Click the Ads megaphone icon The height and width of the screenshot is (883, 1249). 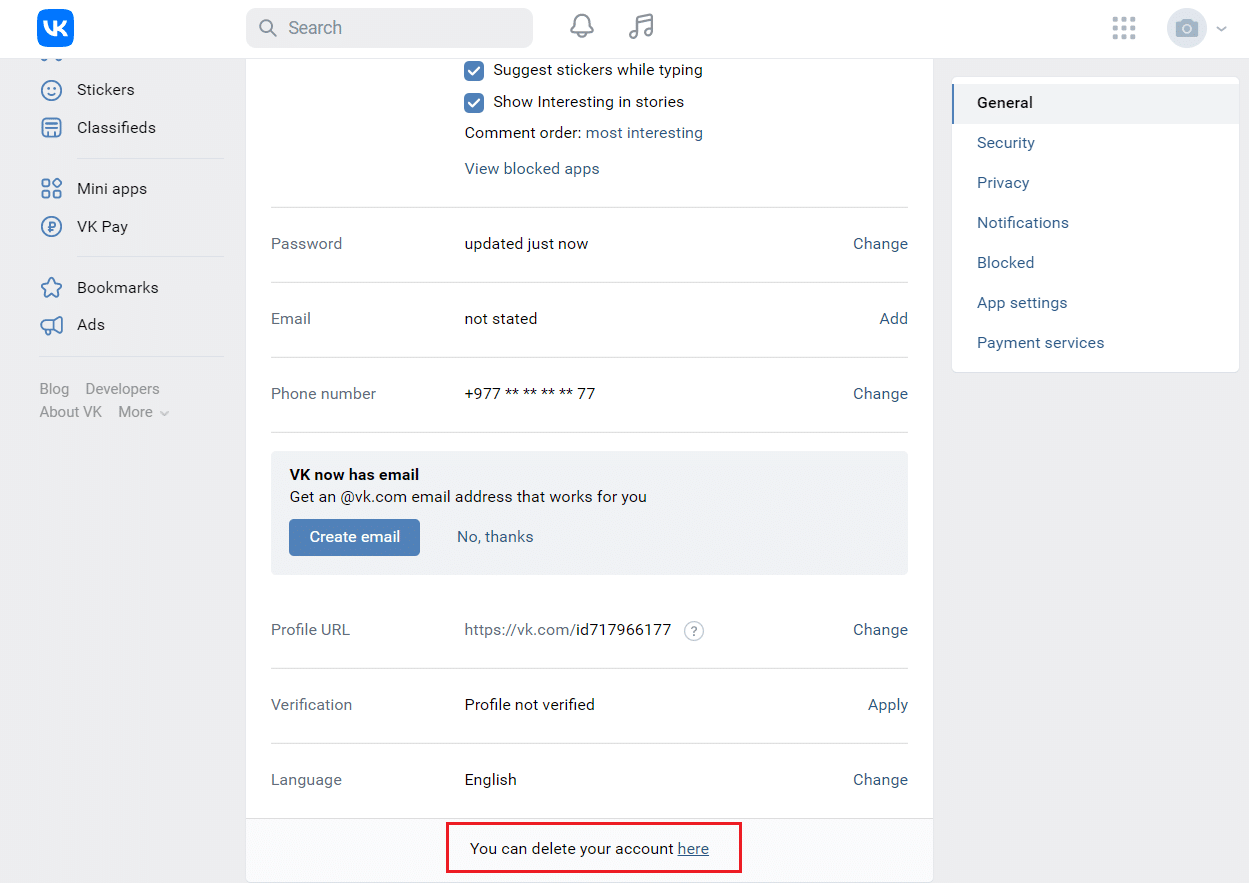click(51, 325)
